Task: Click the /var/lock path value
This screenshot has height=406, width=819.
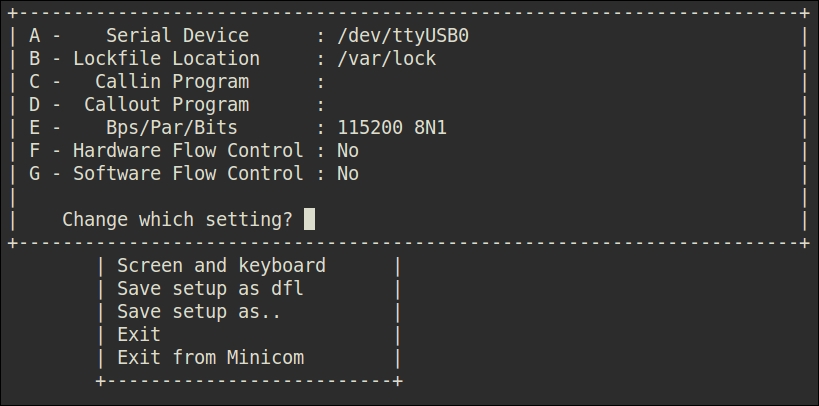Action: tap(387, 59)
